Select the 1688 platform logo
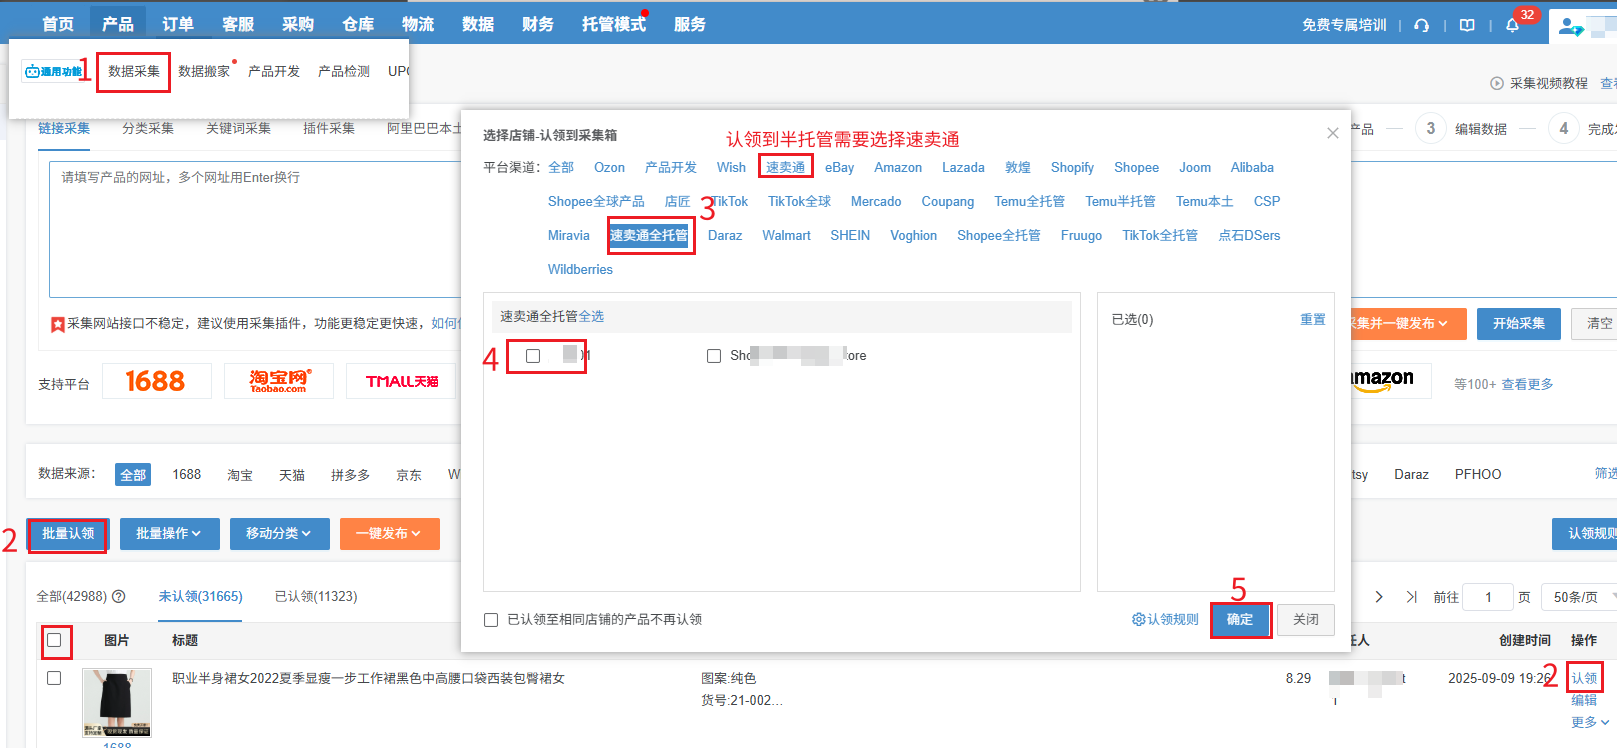Image resolution: width=1617 pixels, height=748 pixels. tap(156, 381)
